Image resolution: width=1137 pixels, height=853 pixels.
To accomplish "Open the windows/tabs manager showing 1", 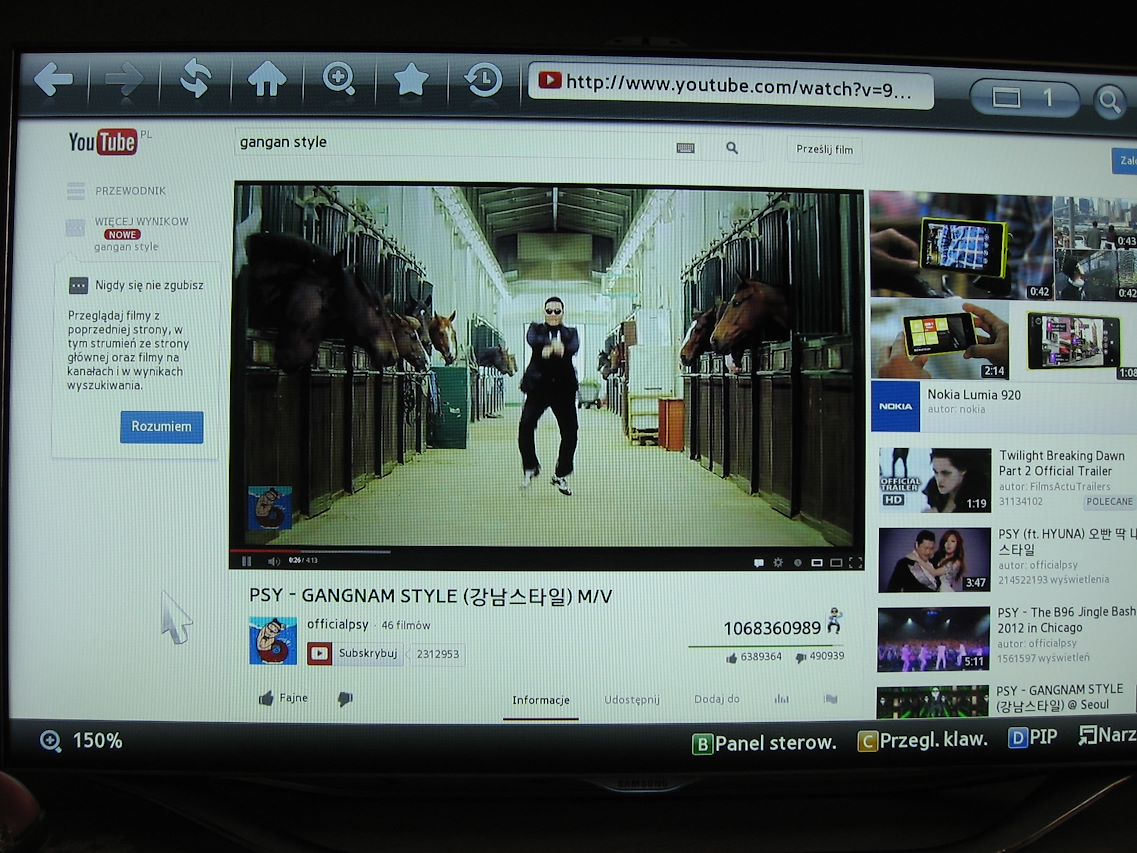I will (x=1025, y=98).
